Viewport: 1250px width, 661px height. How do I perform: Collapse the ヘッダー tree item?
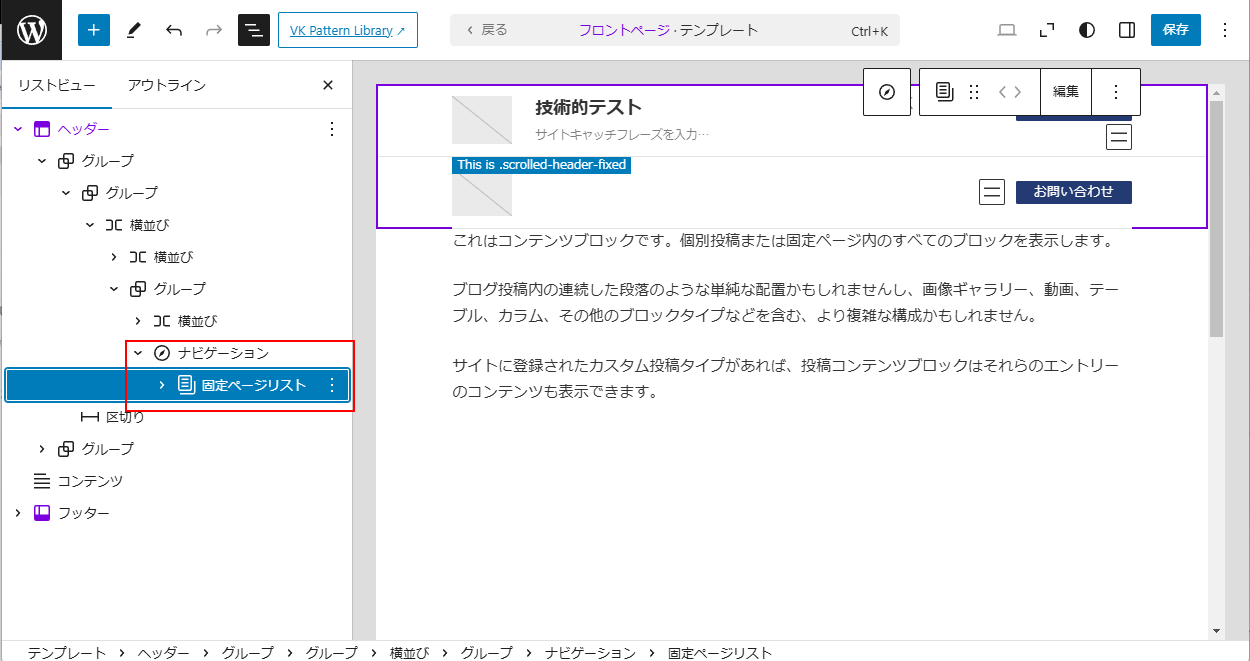[x=18, y=129]
